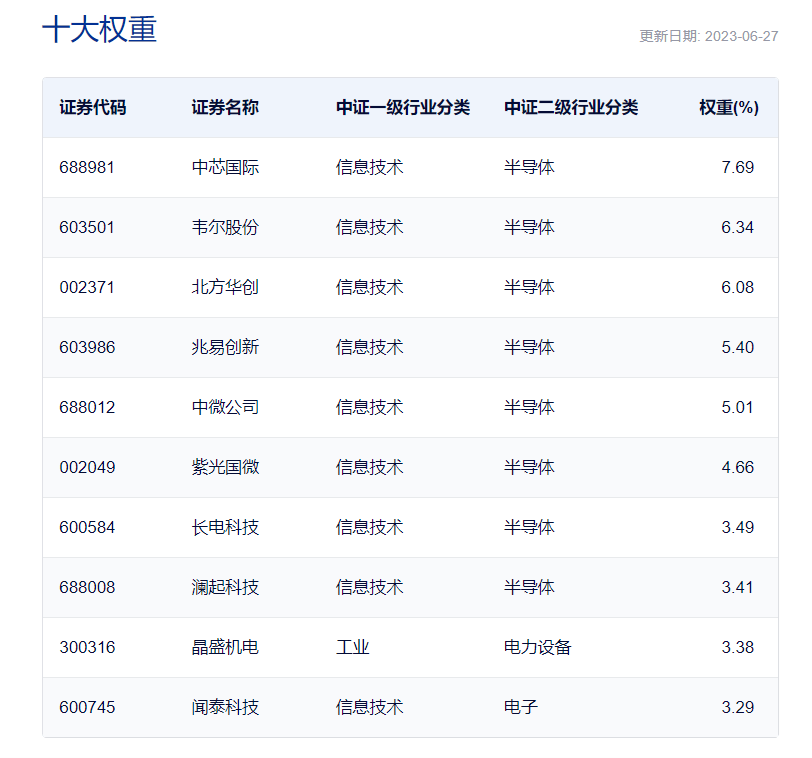Image resolution: width=812 pixels, height=758 pixels.
Task: Click weight value 3.49
Action: click(738, 528)
